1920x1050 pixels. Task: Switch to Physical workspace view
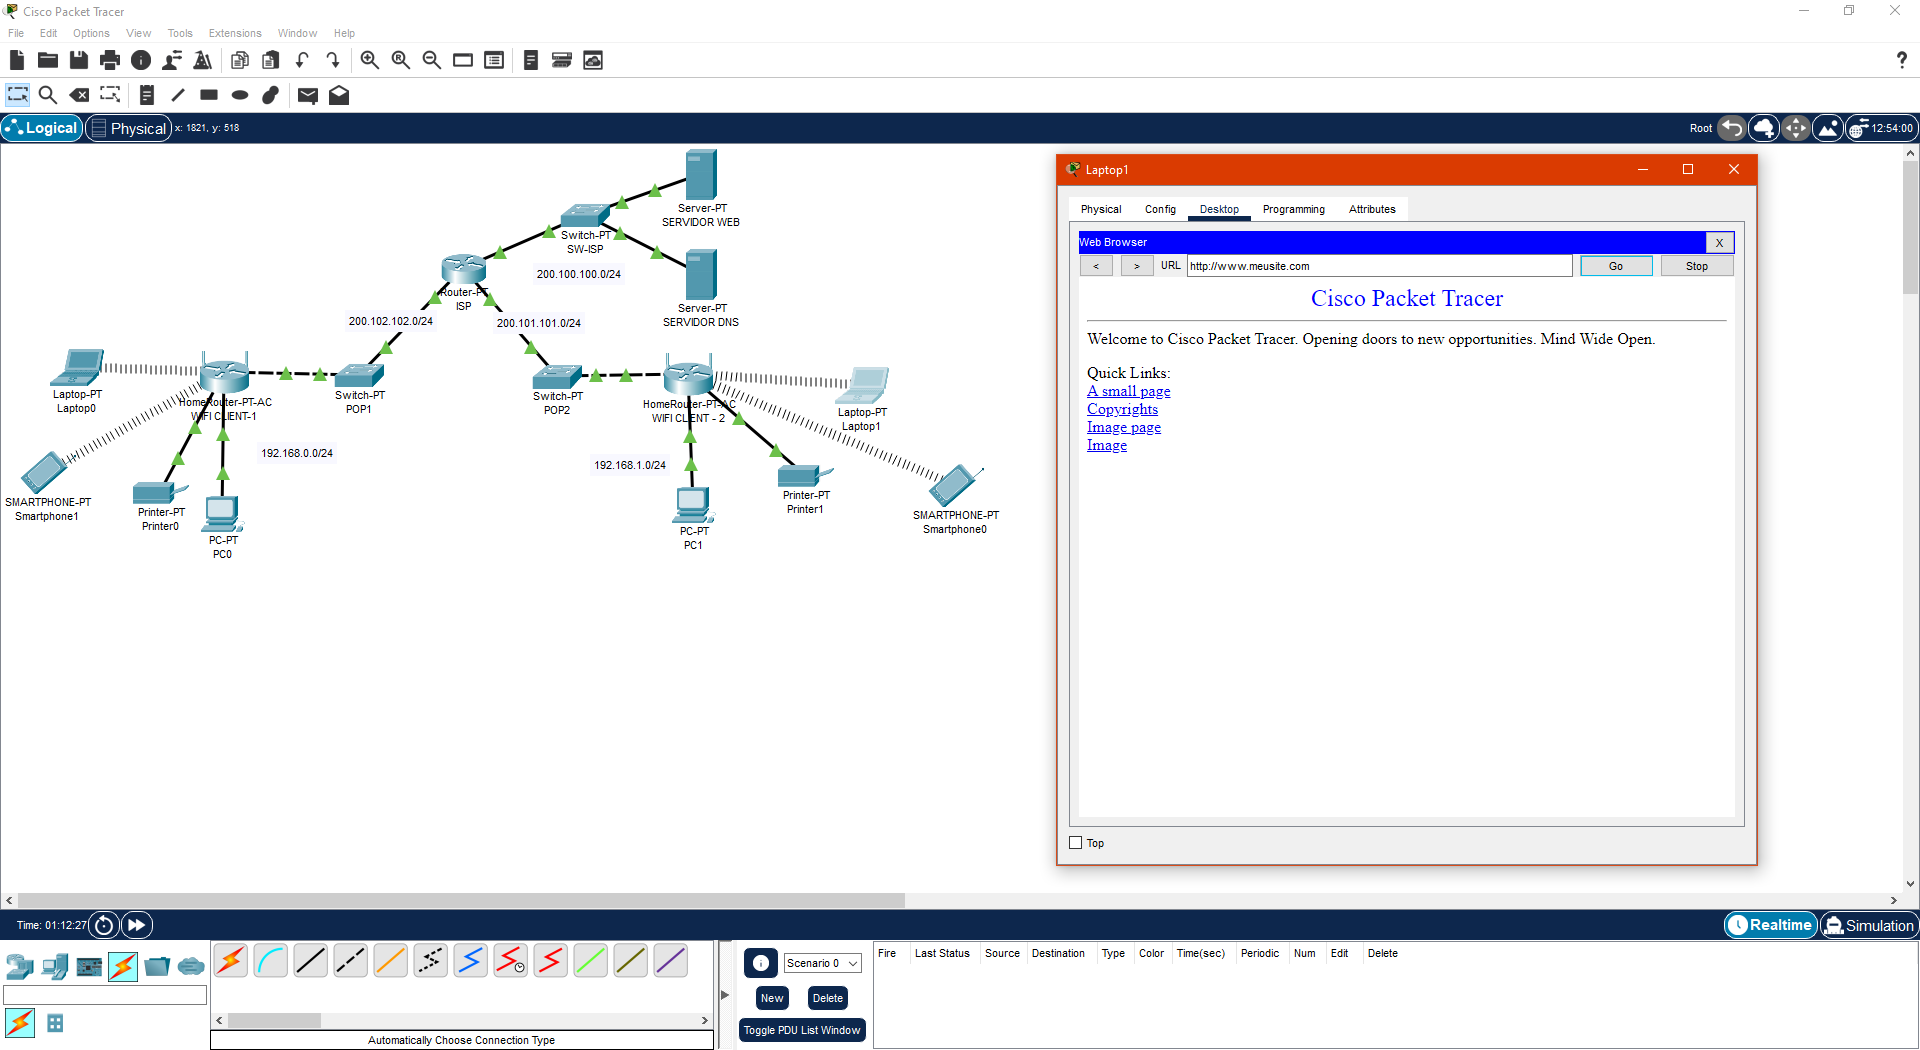[129, 128]
